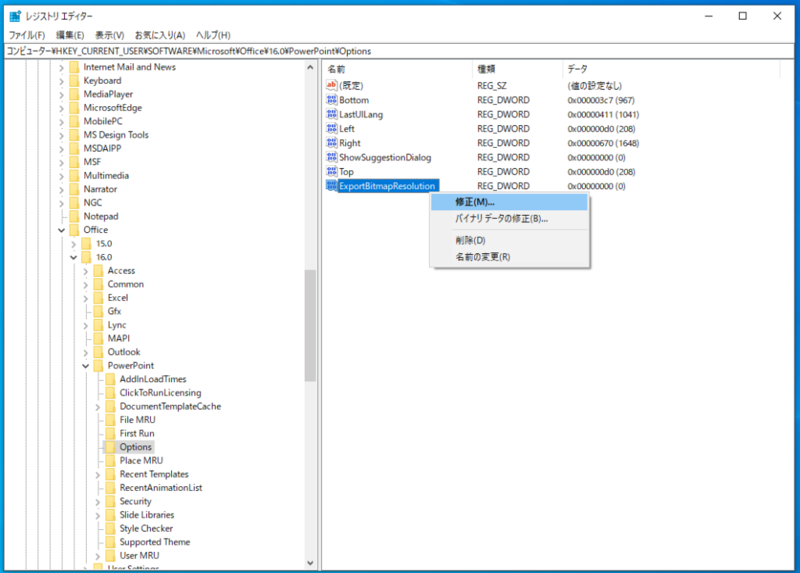Click the データ column header
800x573 pixels.
coord(671,69)
